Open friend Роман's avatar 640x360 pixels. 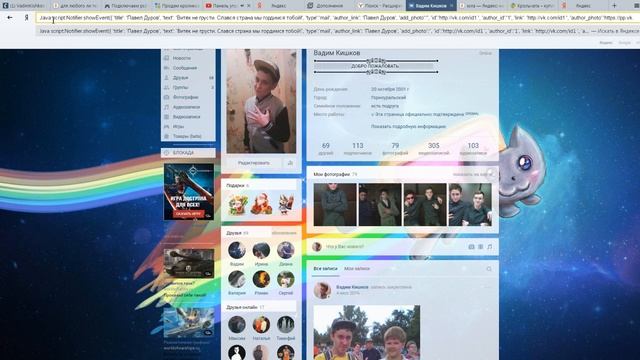(261, 280)
